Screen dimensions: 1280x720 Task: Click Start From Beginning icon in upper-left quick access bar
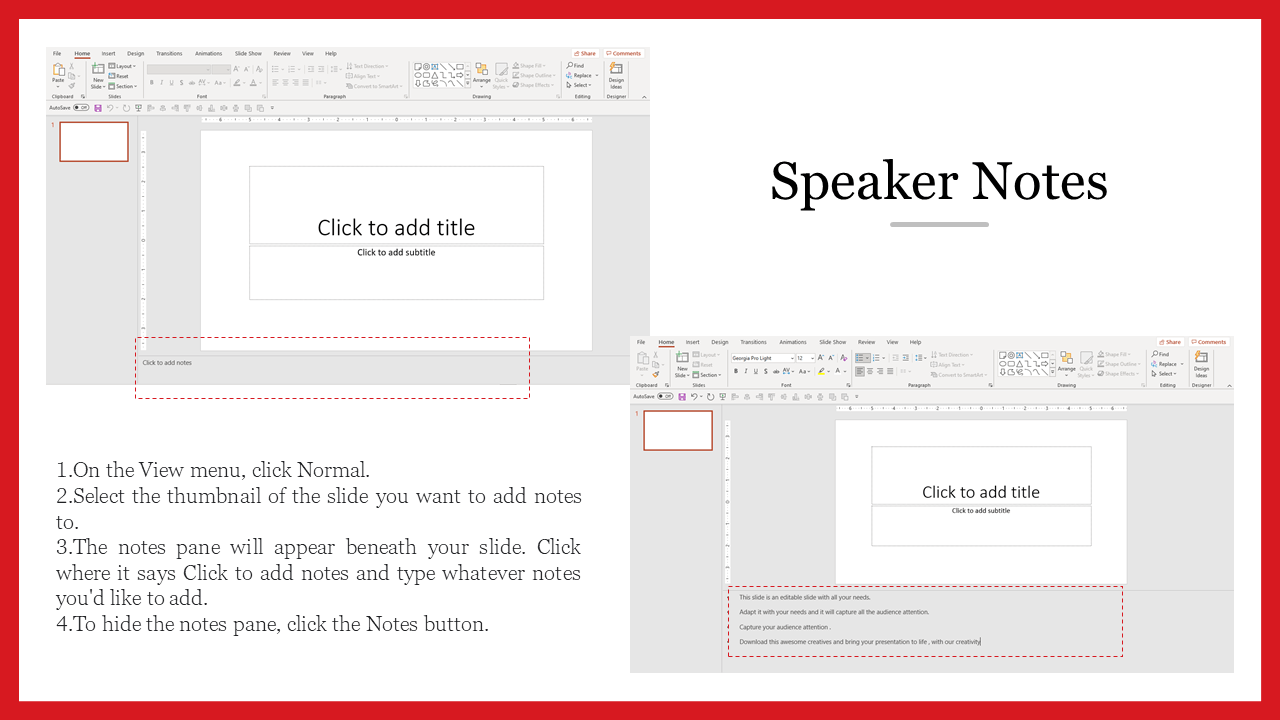pos(138,108)
